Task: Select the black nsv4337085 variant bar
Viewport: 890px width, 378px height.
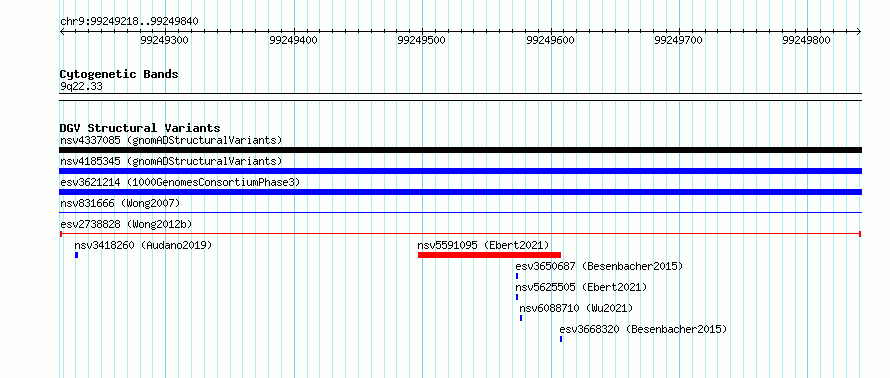Action: tap(460, 150)
